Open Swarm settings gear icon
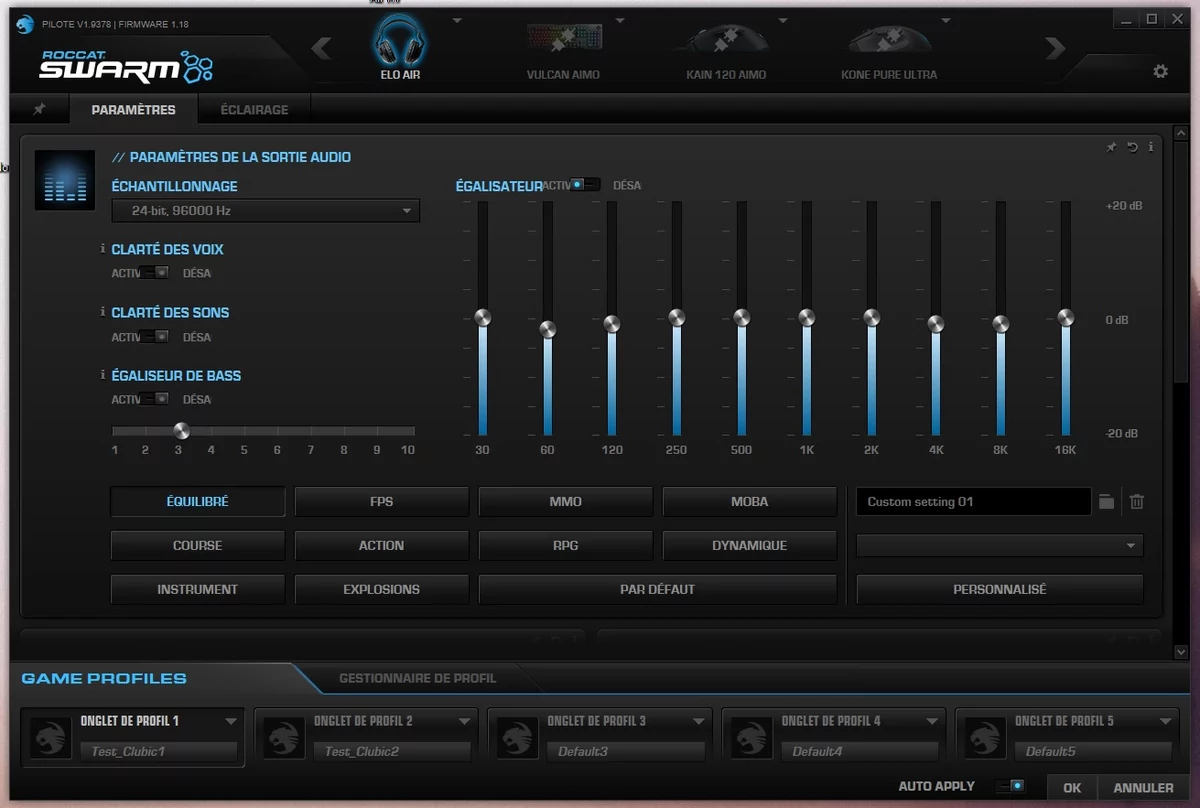Image resolution: width=1200 pixels, height=808 pixels. (x=1160, y=72)
